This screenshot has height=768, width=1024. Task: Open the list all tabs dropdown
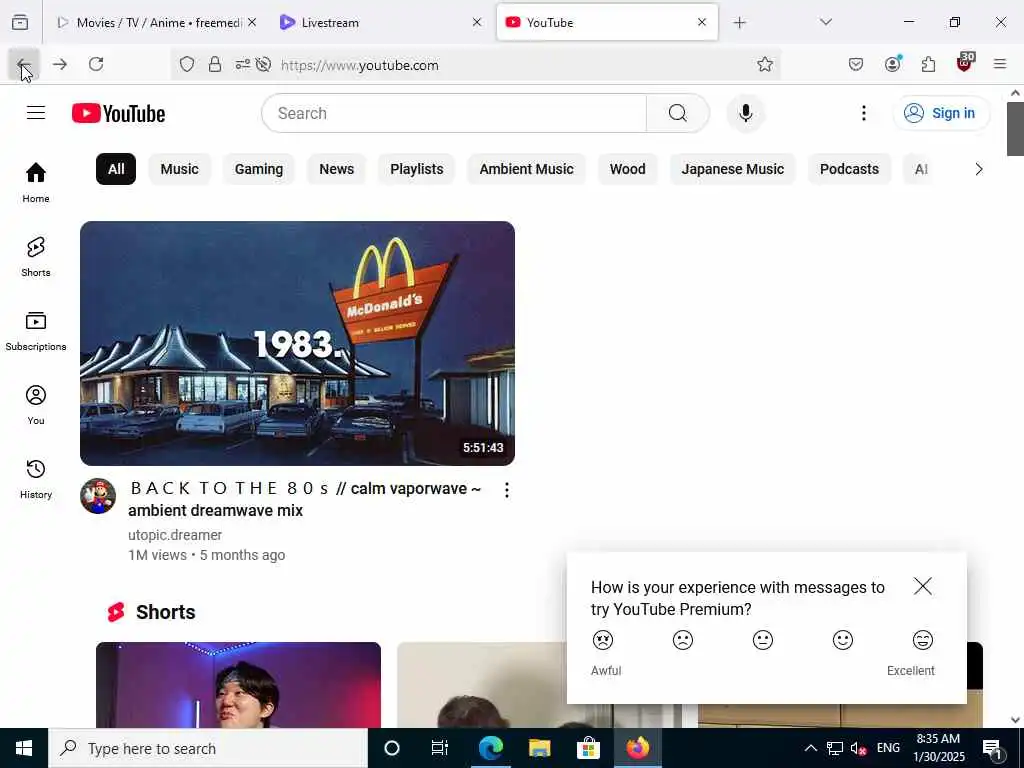[825, 22]
